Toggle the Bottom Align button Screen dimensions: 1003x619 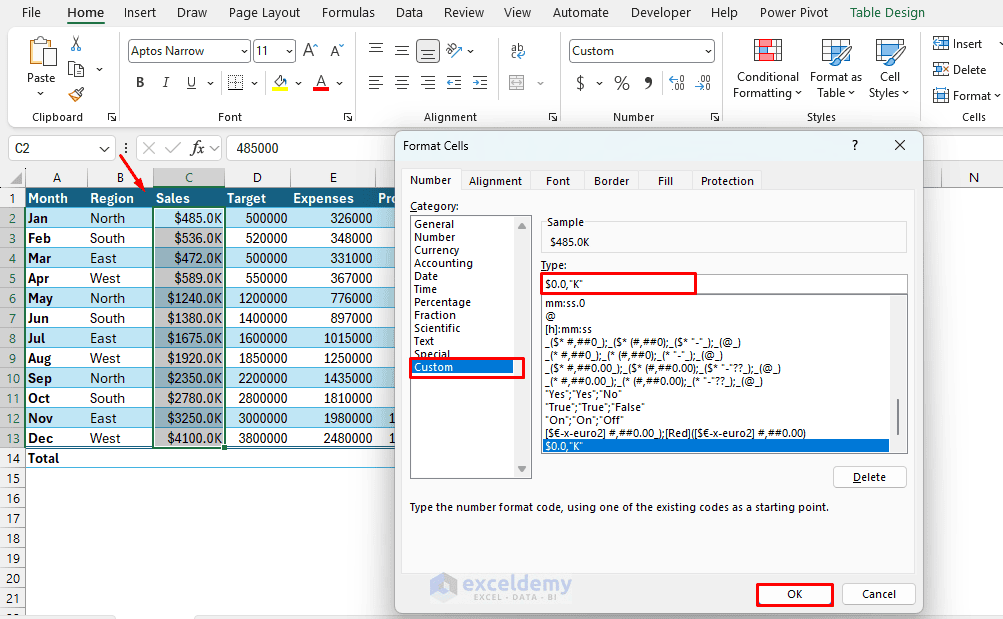pos(427,51)
